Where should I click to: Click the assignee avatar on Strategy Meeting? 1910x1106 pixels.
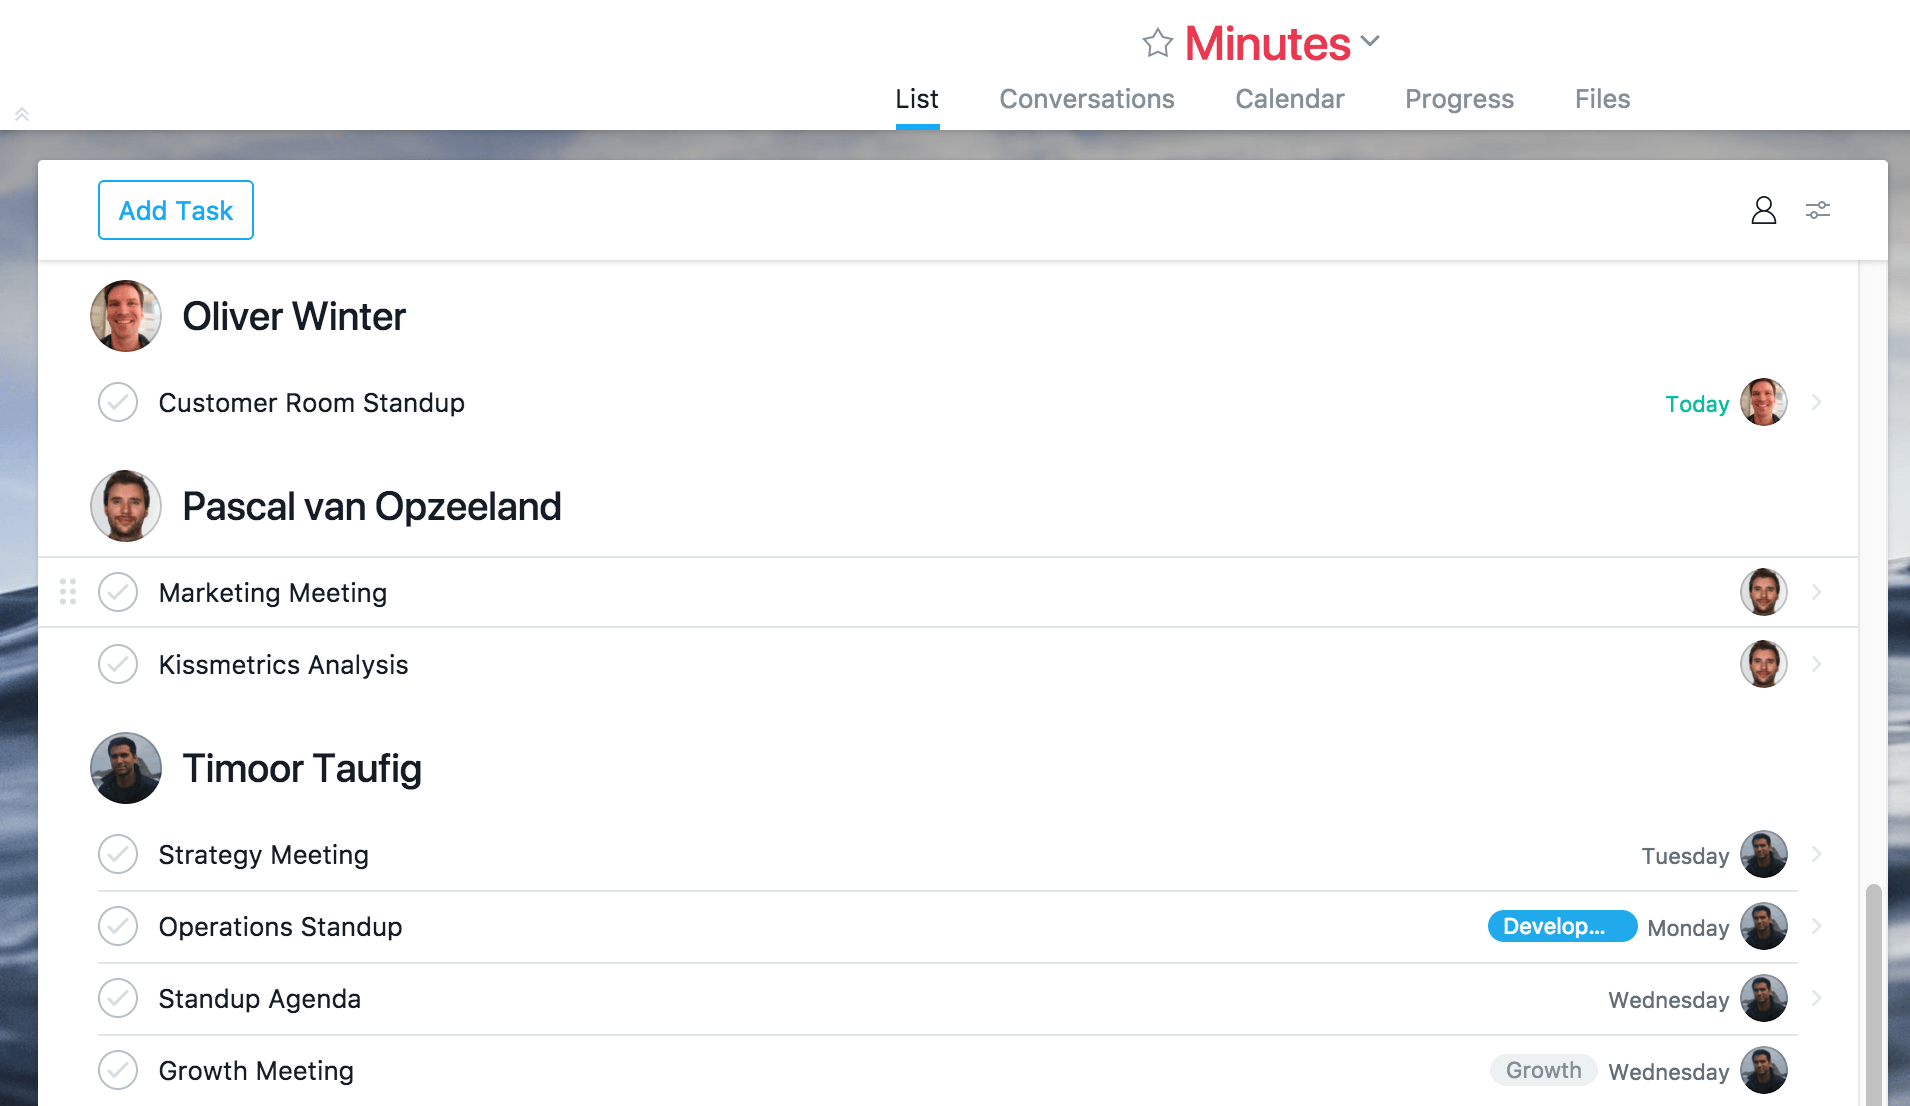[1763, 854]
